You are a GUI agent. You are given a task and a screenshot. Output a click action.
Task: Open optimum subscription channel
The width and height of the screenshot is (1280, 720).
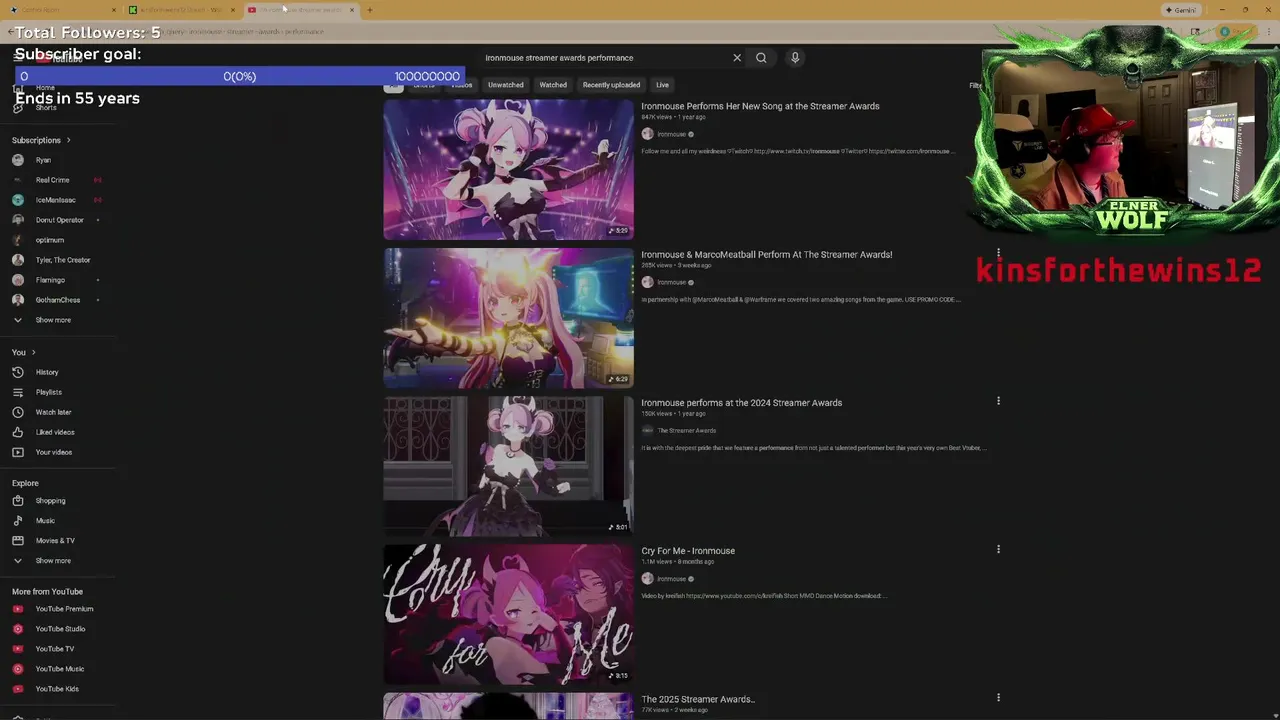[x=49, y=240]
